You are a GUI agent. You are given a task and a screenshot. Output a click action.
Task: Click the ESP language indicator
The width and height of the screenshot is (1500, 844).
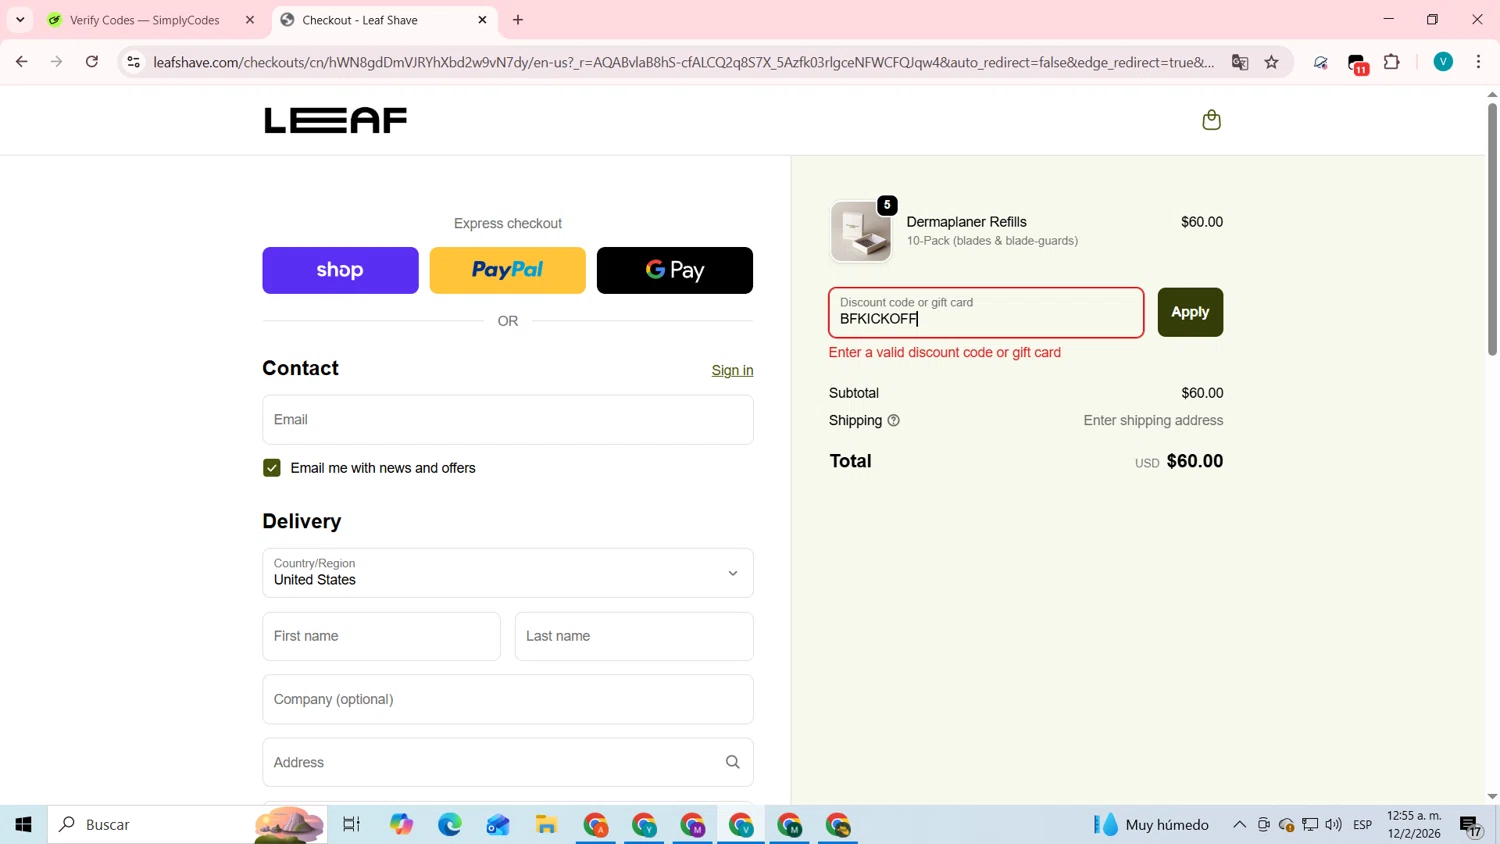[1362, 825]
